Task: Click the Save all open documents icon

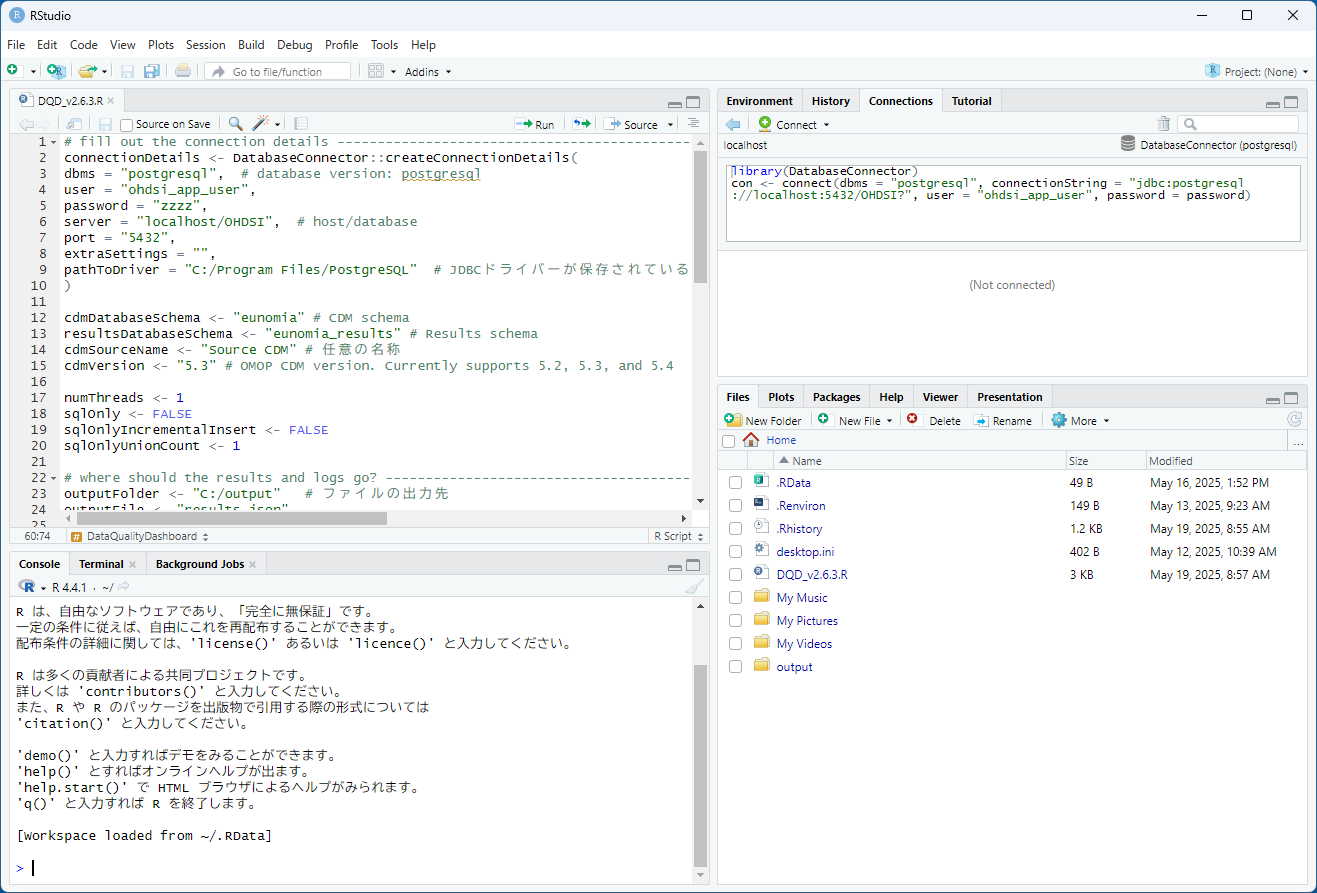Action: [x=152, y=71]
